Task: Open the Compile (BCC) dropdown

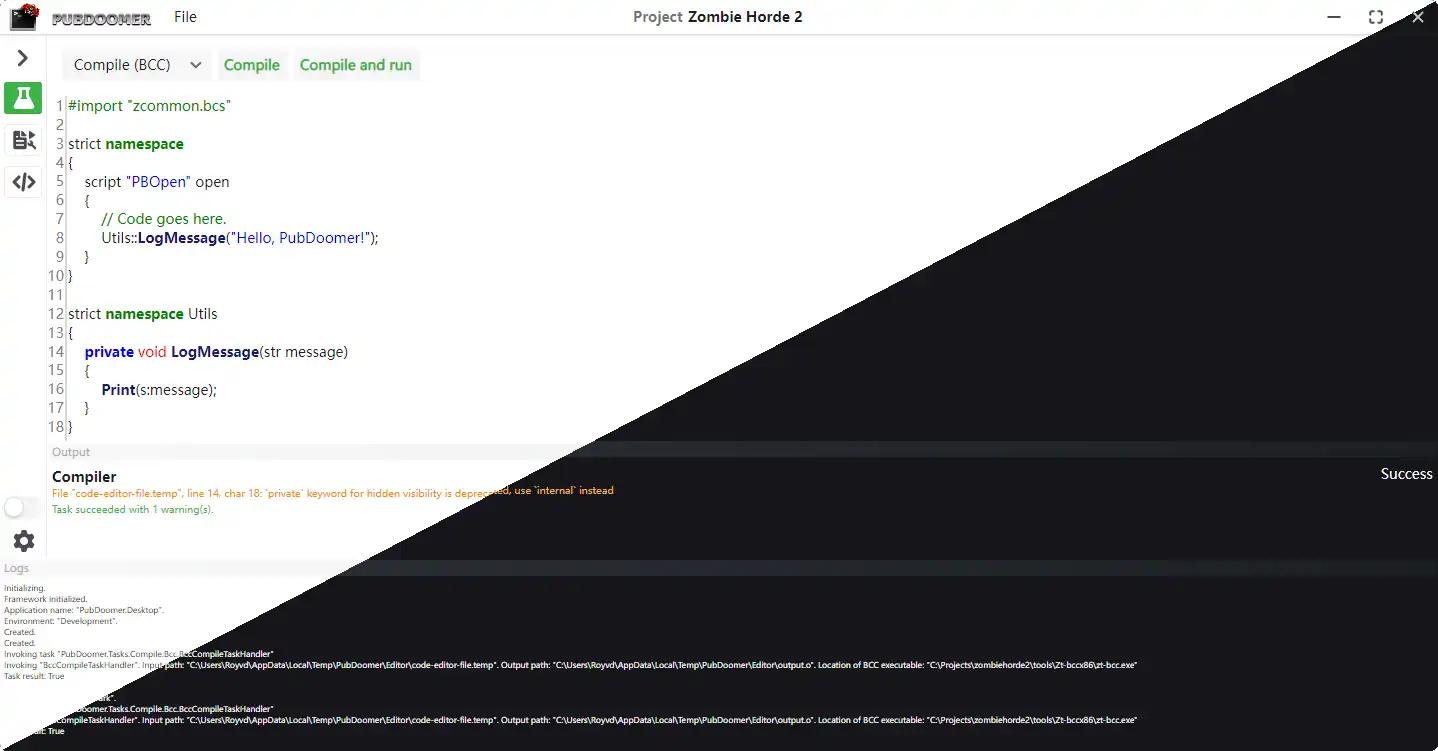Action: coord(137,65)
